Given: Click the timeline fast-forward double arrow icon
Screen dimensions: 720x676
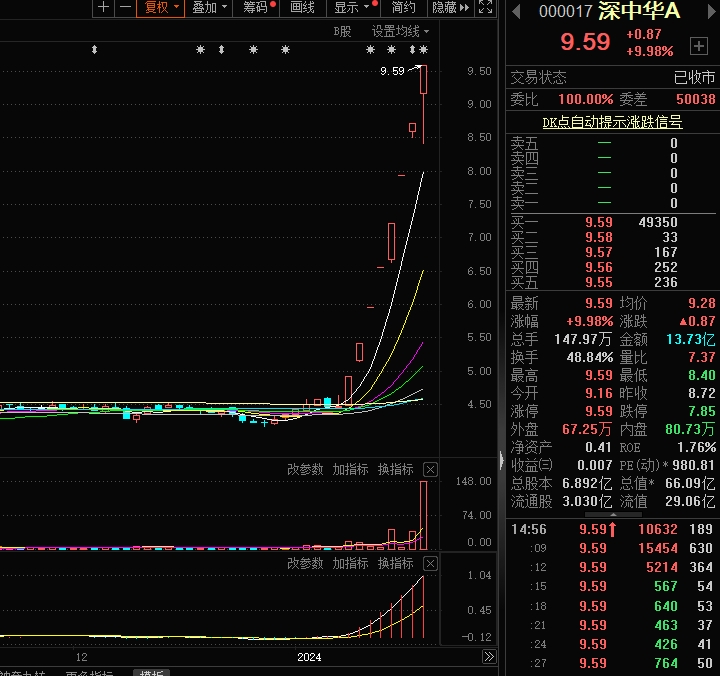Looking at the screenshot, I should tap(488, 657).
